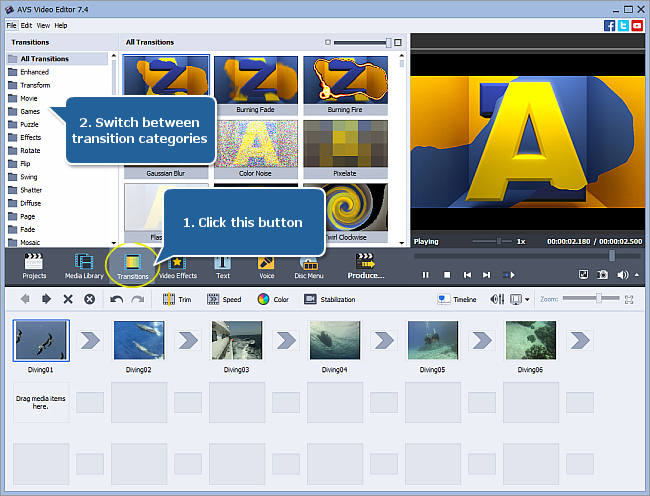The image size is (650, 496).
Task: Open the Trim tool
Action: [x=177, y=299]
